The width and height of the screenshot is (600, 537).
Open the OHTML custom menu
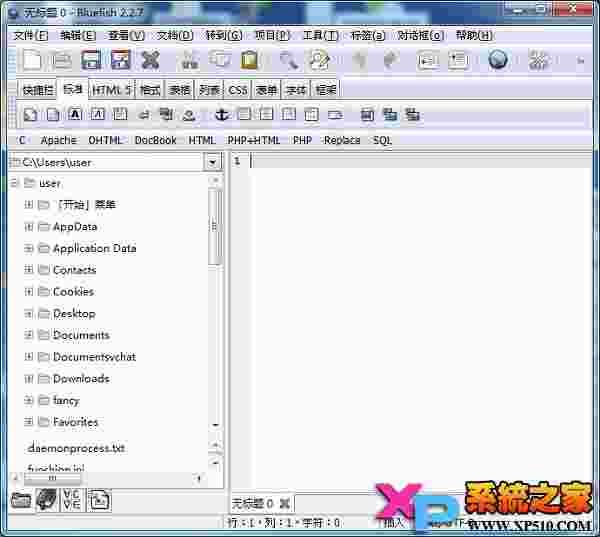tap(105, 140)
